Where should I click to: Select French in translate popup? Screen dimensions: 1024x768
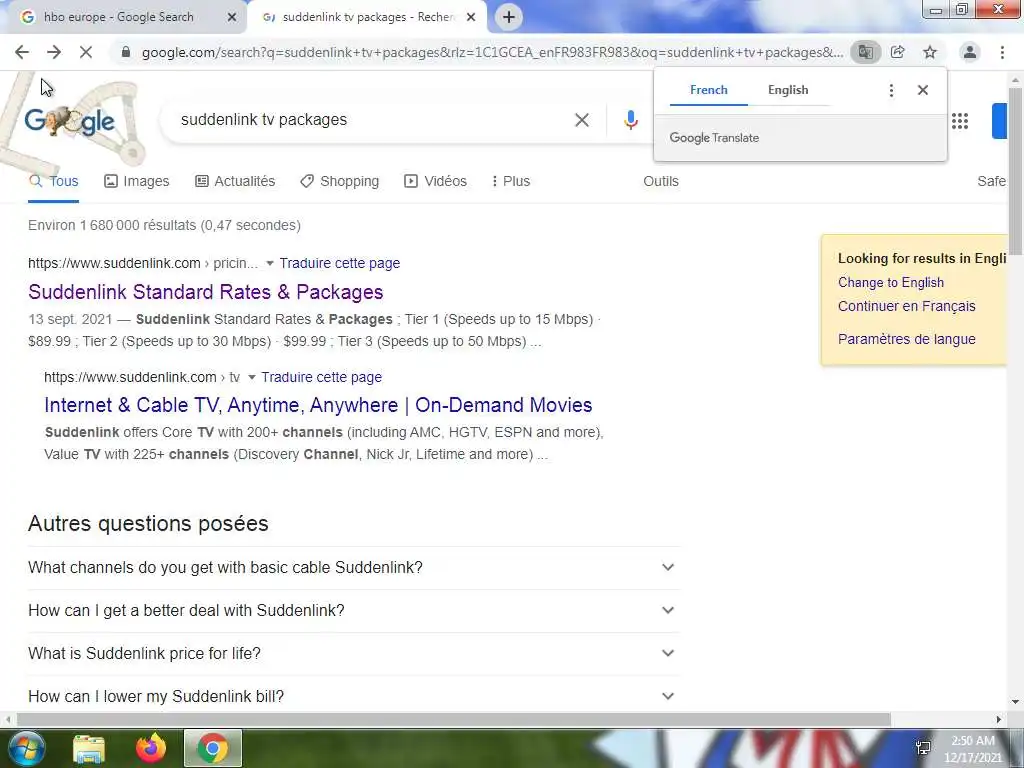click(x=709, y=90)
